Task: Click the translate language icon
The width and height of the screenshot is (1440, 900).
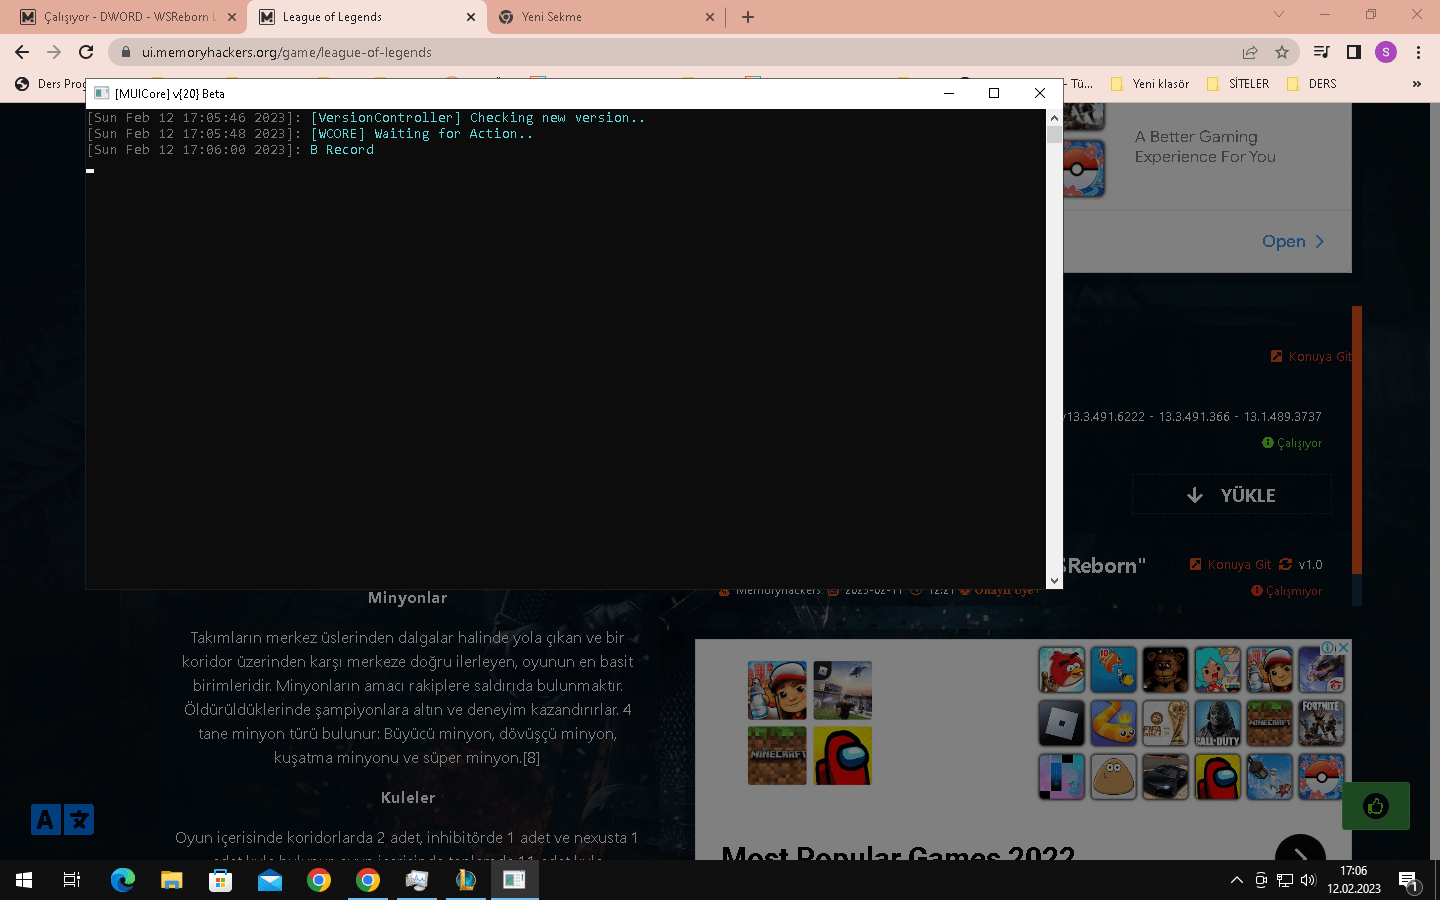Action: click(x=62, y=820)
